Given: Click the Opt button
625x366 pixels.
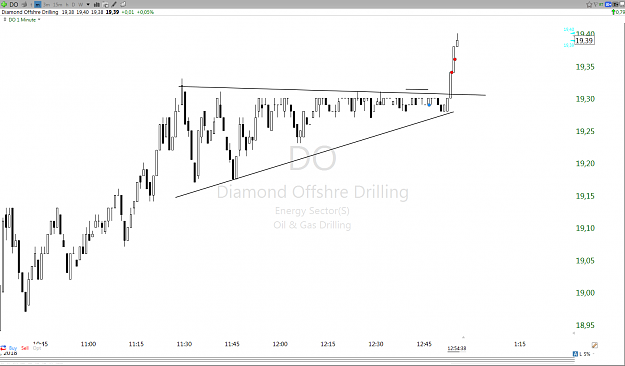Looking at the screenshot, I should (x=37, y=348).
